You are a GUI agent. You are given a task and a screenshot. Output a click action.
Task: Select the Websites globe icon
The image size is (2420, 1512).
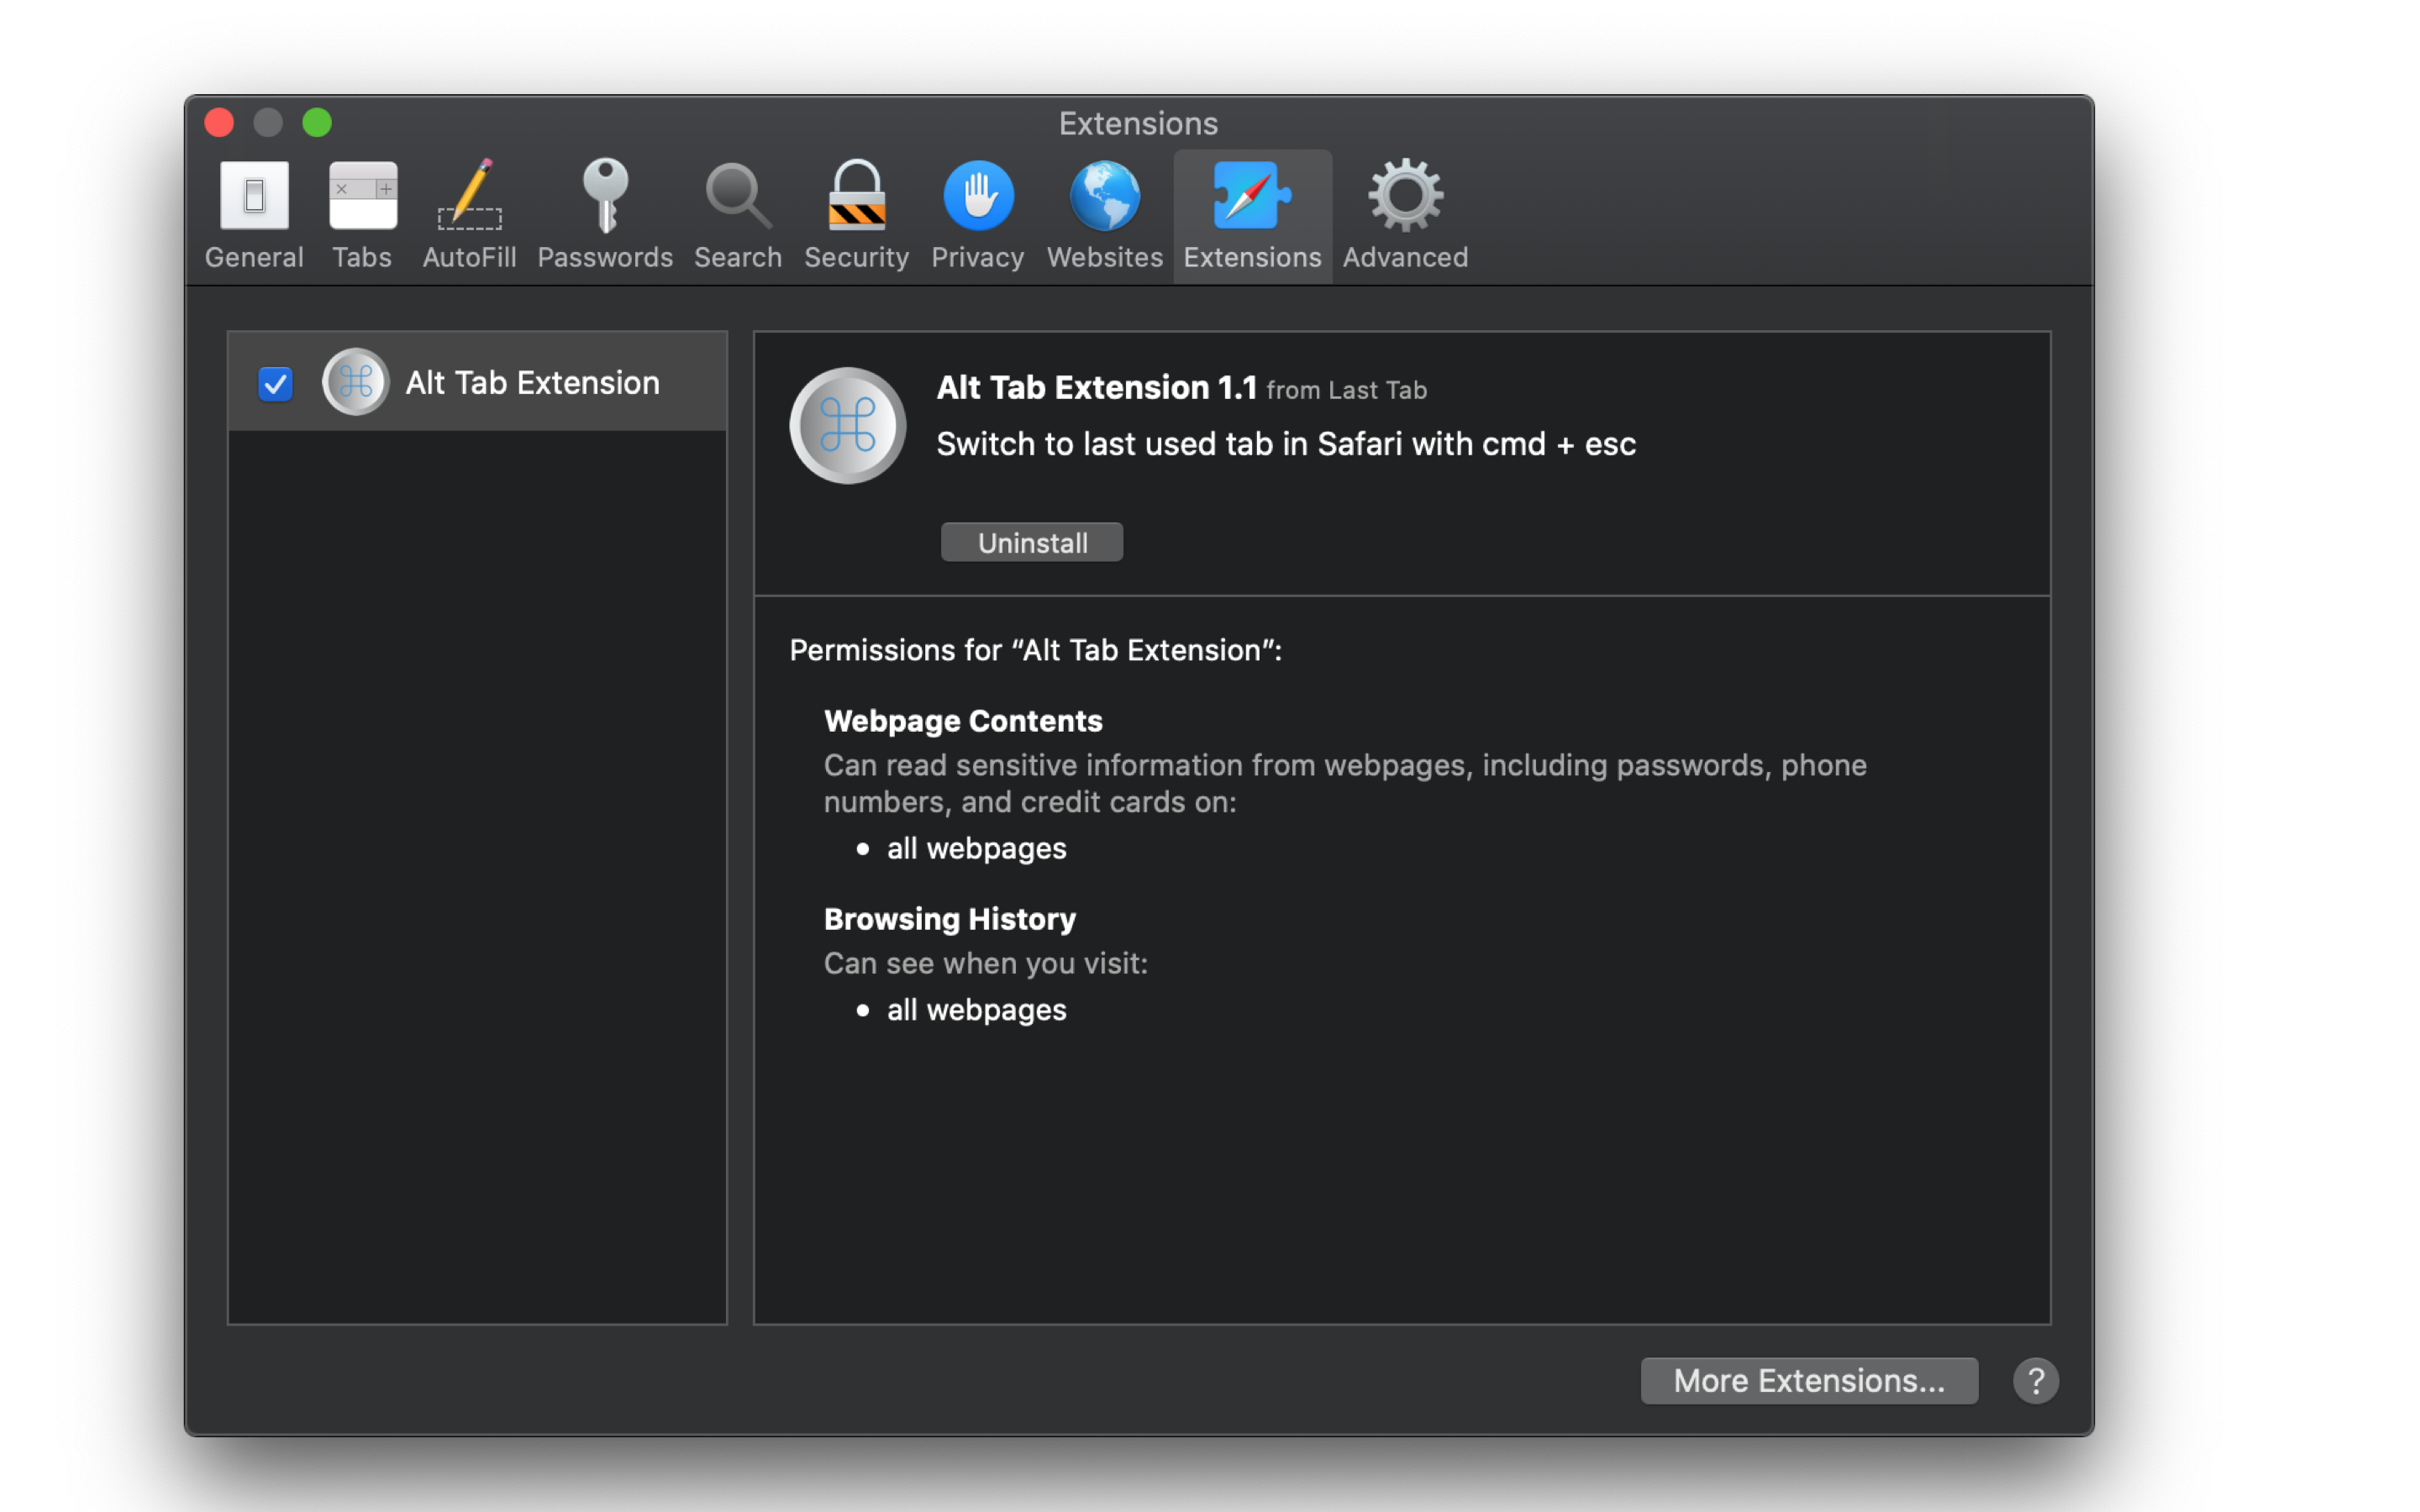tap(1104, 196)
